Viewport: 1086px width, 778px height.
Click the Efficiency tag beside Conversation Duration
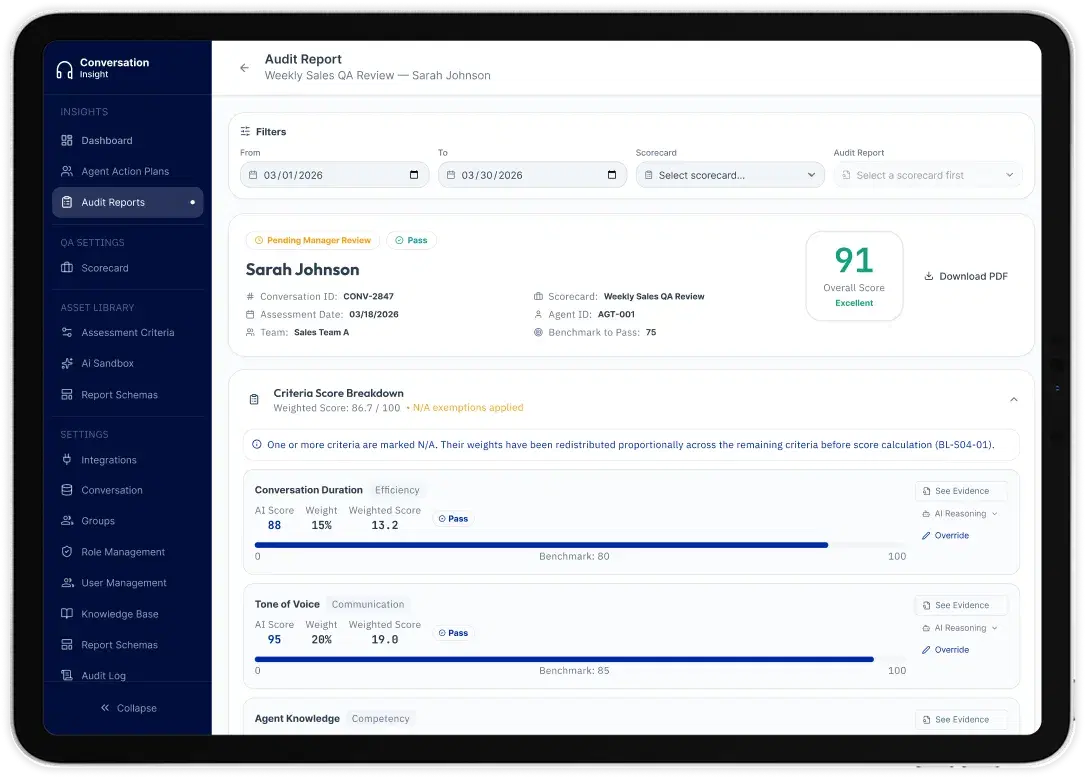tap(397, 490)
